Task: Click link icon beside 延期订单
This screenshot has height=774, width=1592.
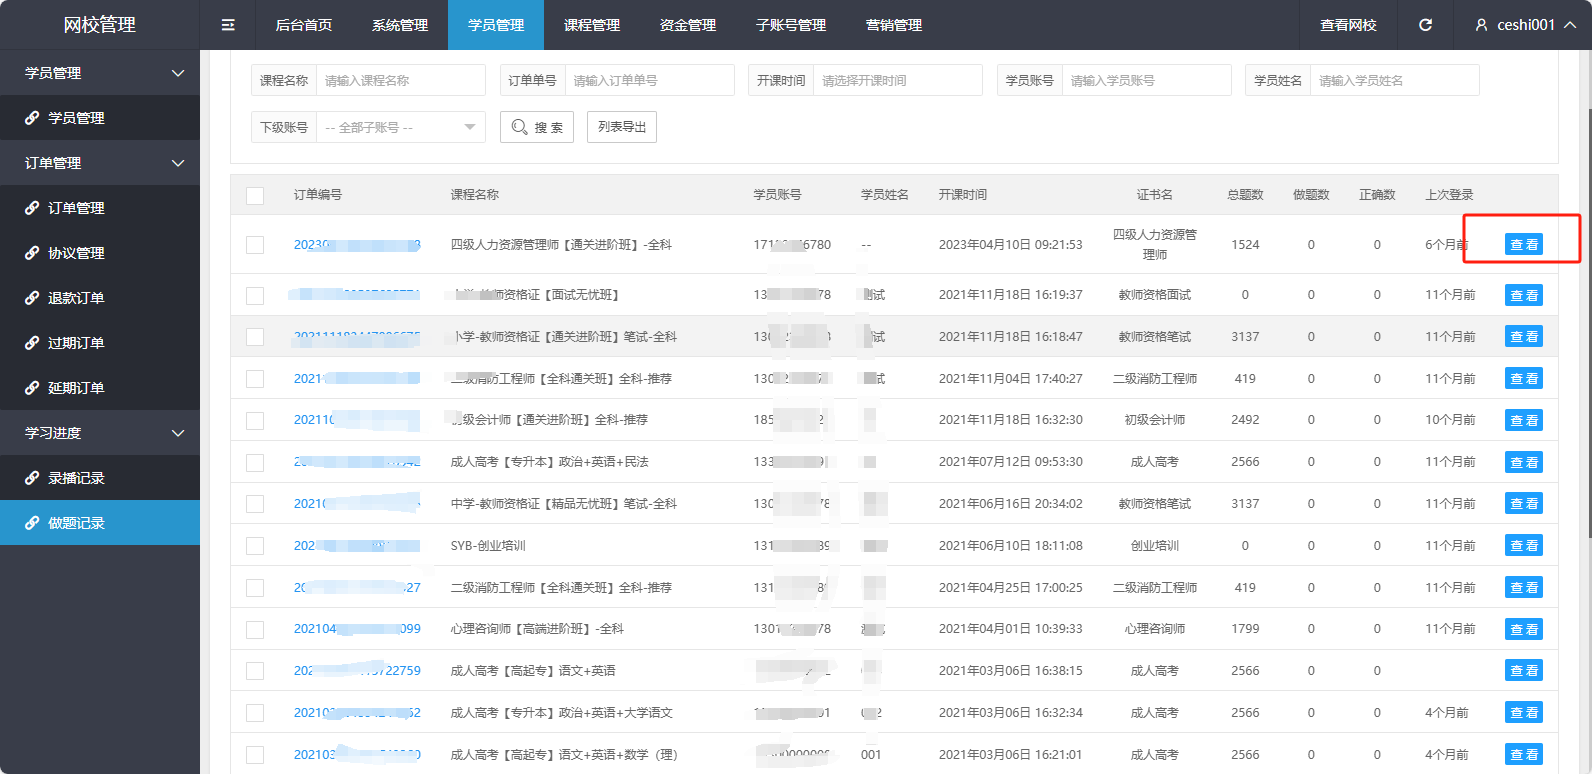Action: coord(32,388)
